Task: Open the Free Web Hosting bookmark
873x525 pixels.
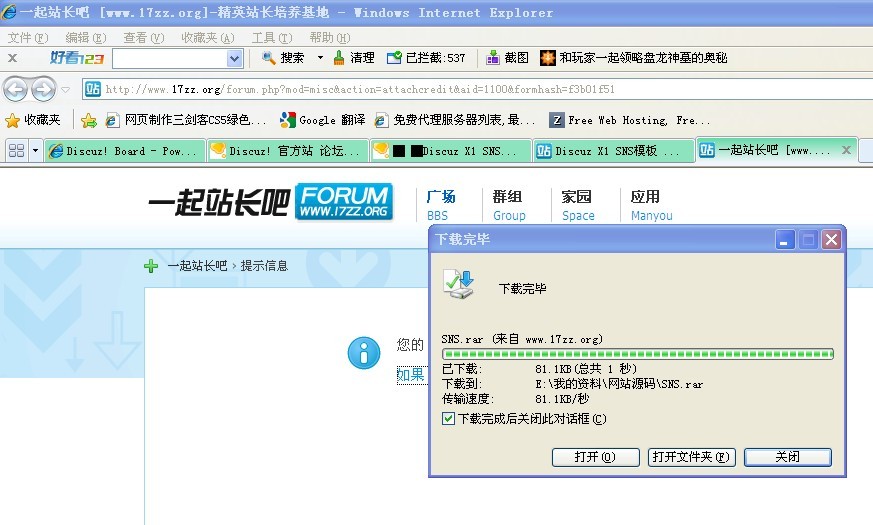Action: [630, 120]
